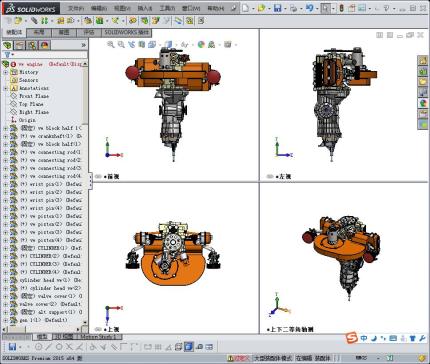Click the New document icon

(x=246, y=8)
